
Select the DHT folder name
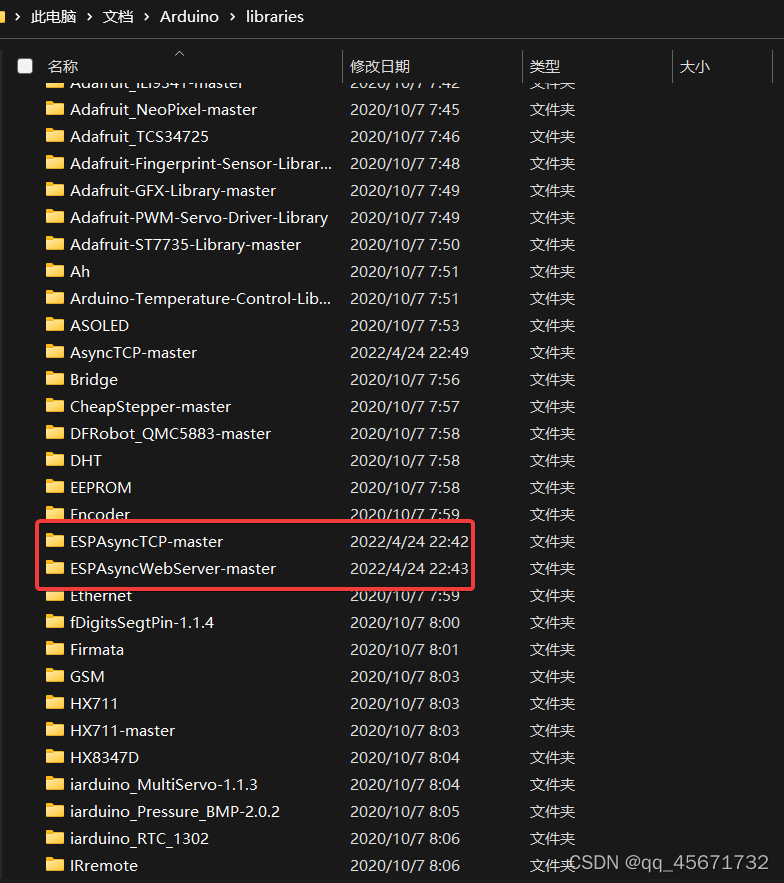click(86, 461)
